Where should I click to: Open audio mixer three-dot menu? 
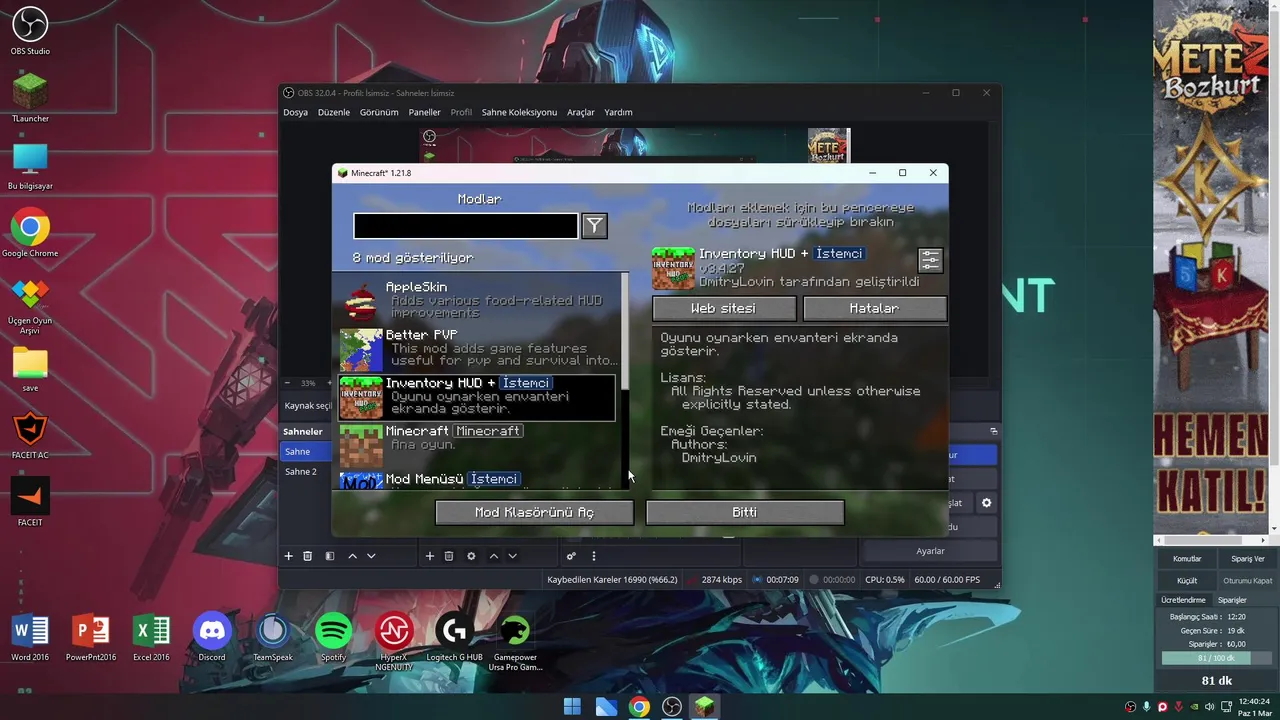tap(594, 556)
